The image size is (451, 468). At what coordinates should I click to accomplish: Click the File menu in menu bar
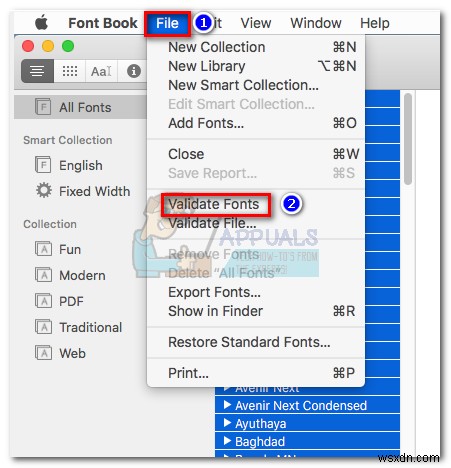click(x=167, y=24)
